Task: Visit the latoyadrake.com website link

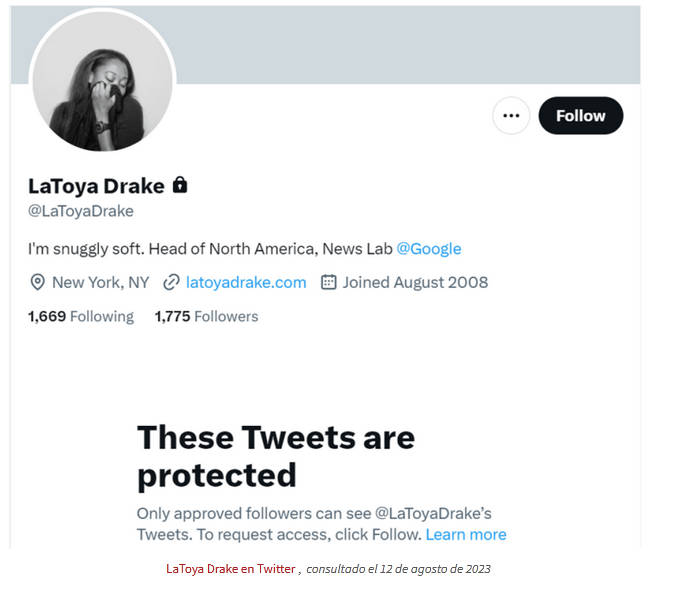Action: [x=246, y=282]
